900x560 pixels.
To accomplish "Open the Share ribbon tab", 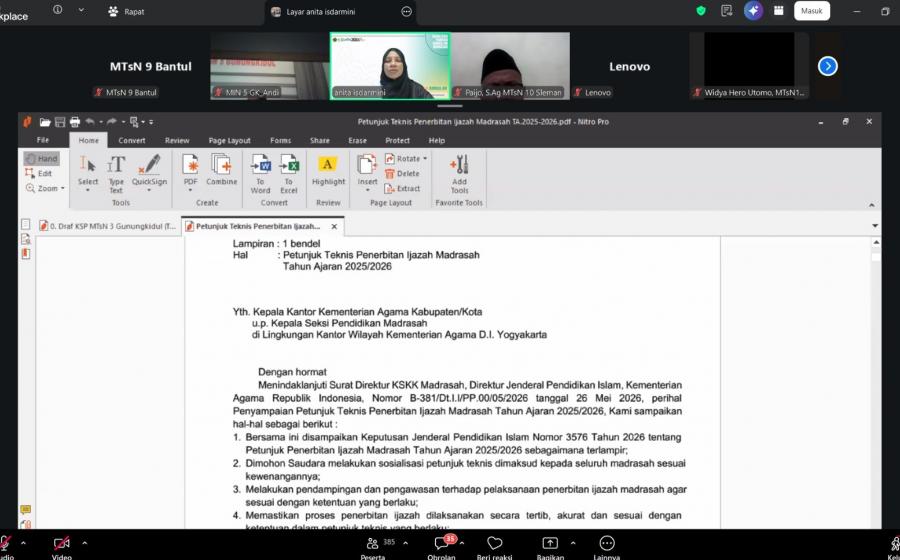I will tap(320, 140).
